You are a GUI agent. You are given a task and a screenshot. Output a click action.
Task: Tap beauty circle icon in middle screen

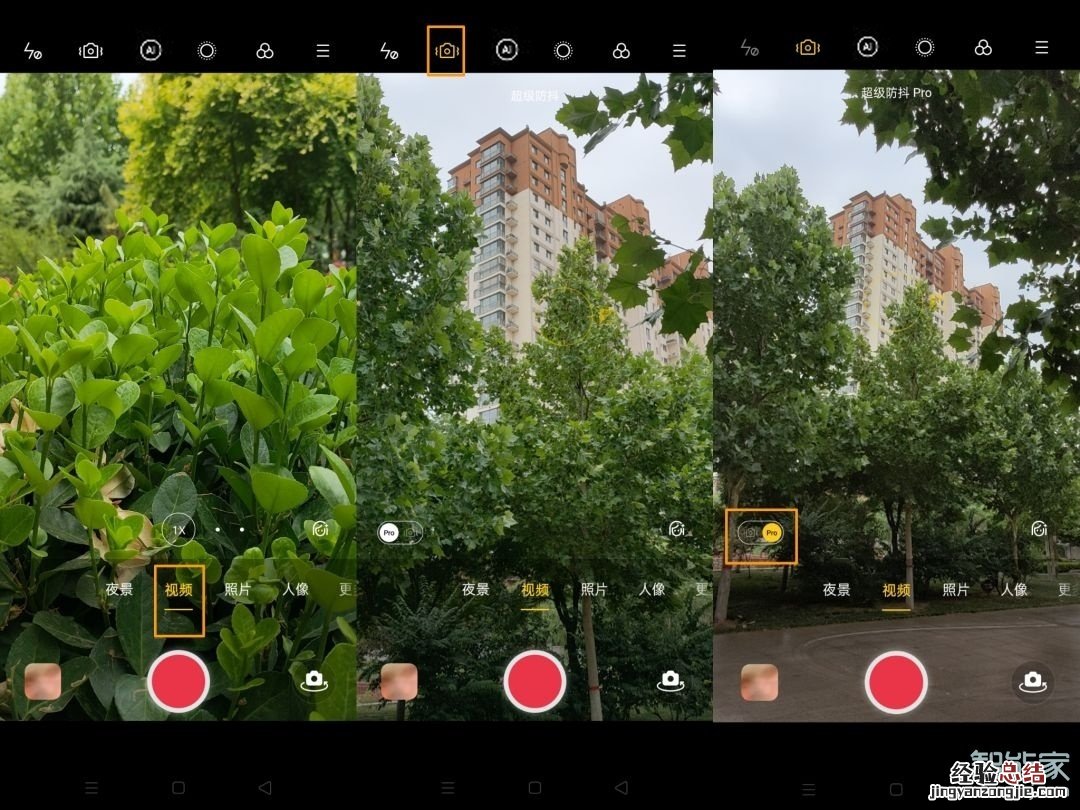(x=563, y=50)
